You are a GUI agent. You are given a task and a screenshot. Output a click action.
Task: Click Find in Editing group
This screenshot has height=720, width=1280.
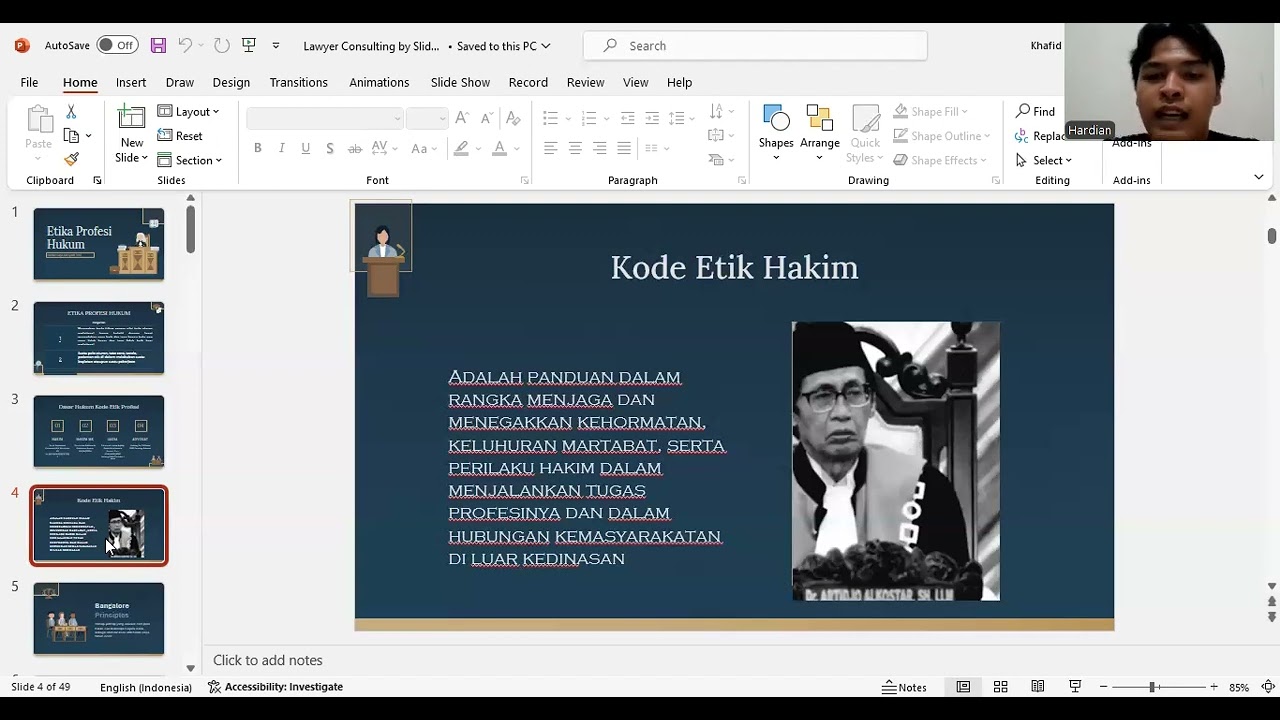click(x=1035, y=111)
